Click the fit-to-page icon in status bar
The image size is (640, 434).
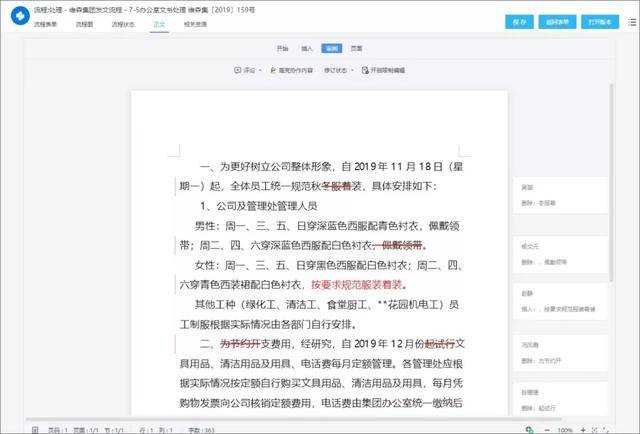click(594, 430)
